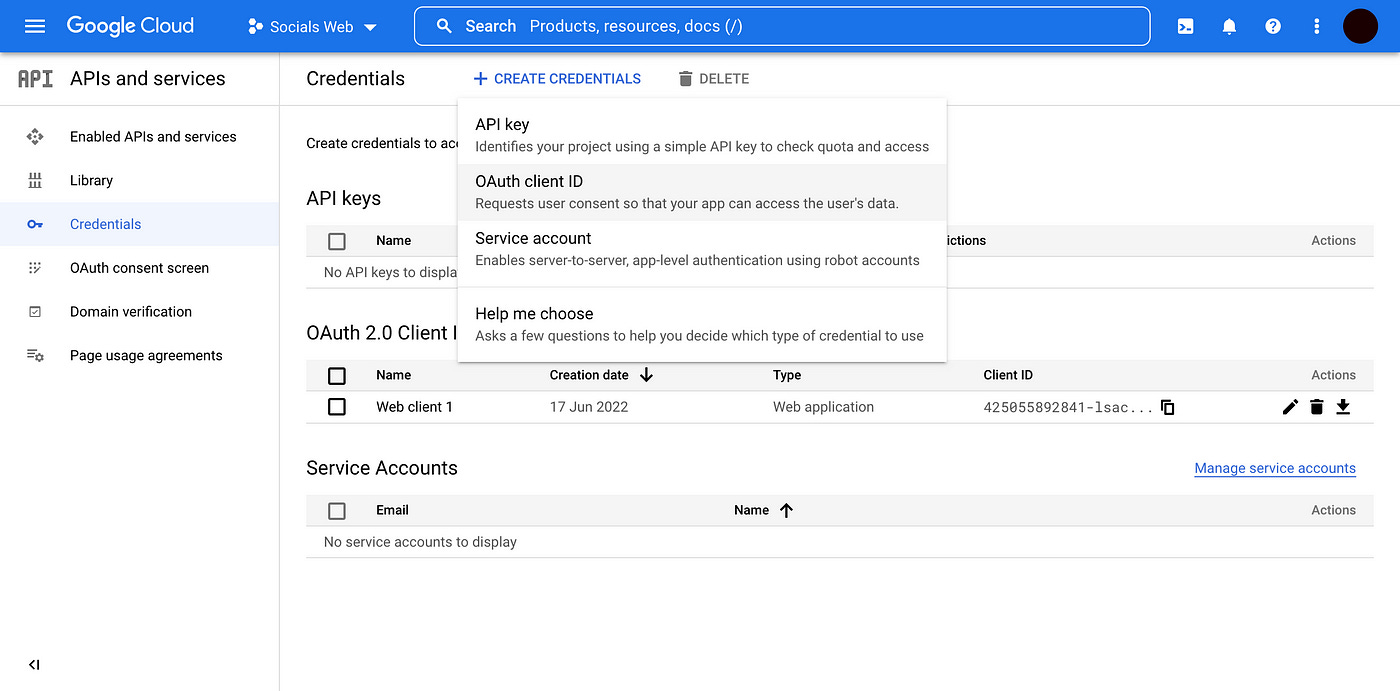Check the Web client 1 row checkbox
Screen dimensions: 1400x691
tap(337, 407)
